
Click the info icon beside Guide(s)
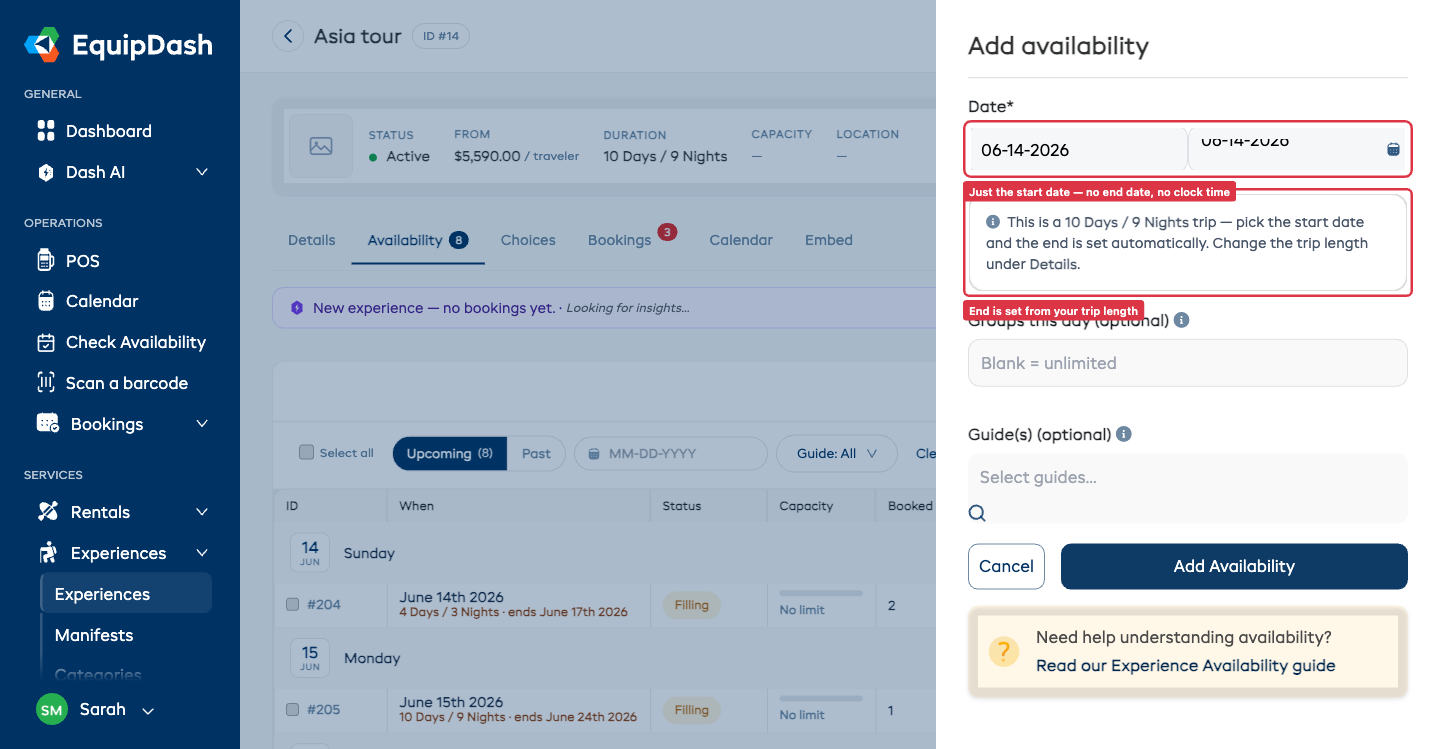pyautogui.click(x=1124, y=435)
